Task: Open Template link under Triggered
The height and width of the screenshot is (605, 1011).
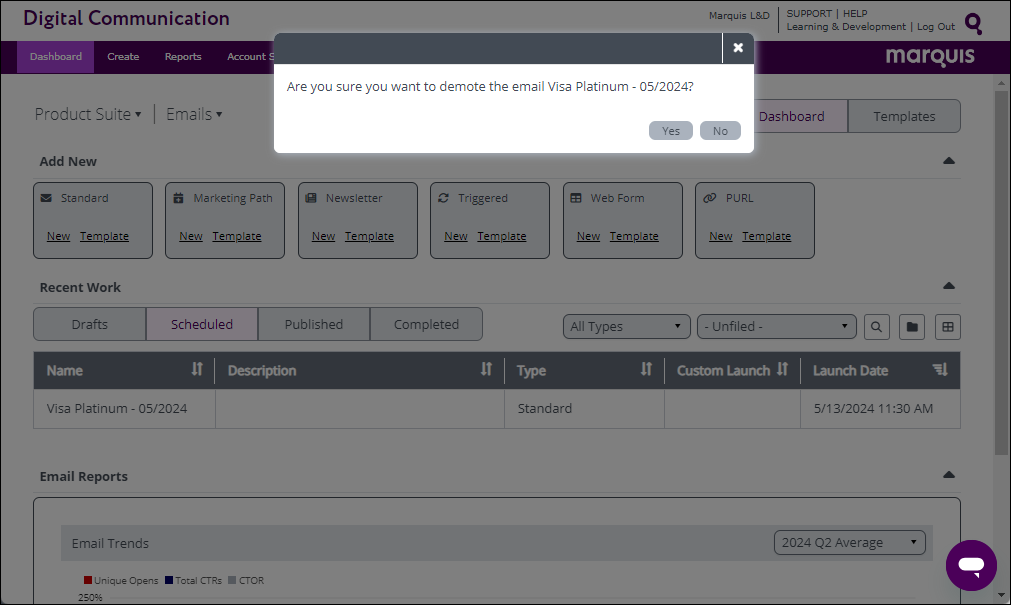Action: 502,236
